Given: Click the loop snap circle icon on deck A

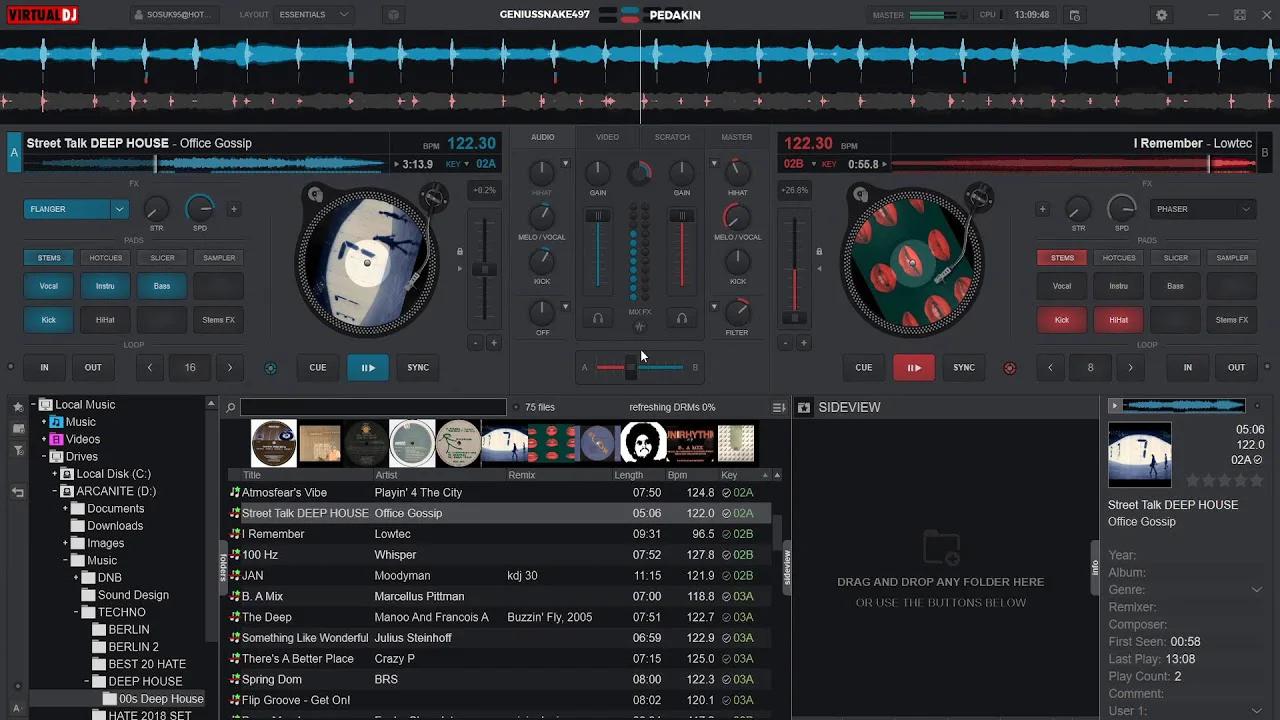Looking at the screenshot, I should [270, 368].
